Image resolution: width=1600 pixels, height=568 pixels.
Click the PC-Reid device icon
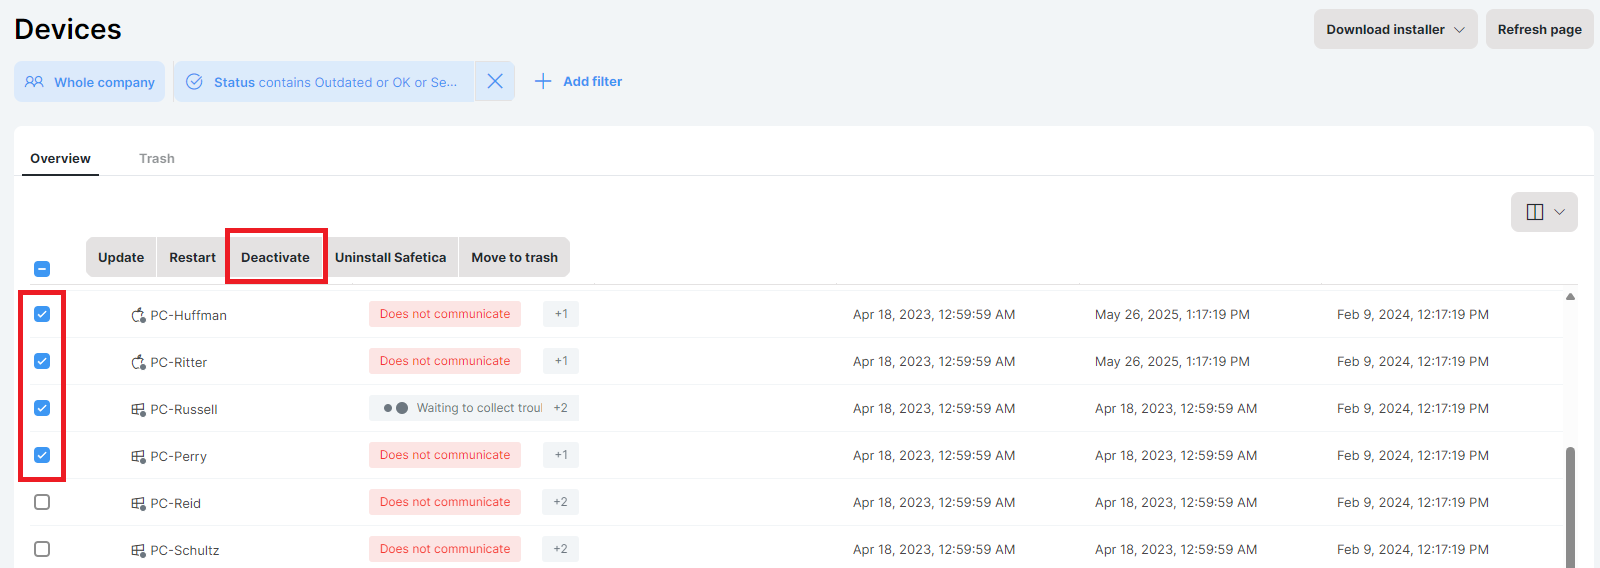[138, 503]
